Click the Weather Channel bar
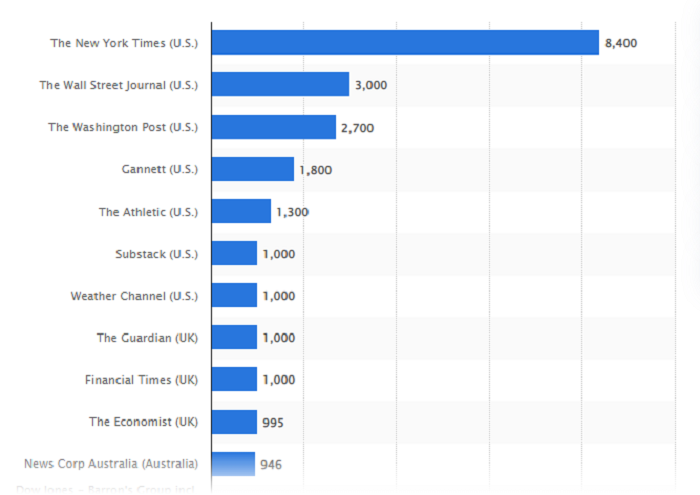 [x=234, y=295]
